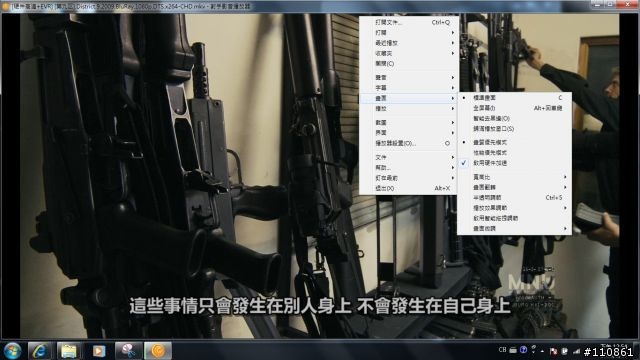The image size is (640, 360).
Task: Expand the 畫面翻轉 submenu
Action: 514,187
